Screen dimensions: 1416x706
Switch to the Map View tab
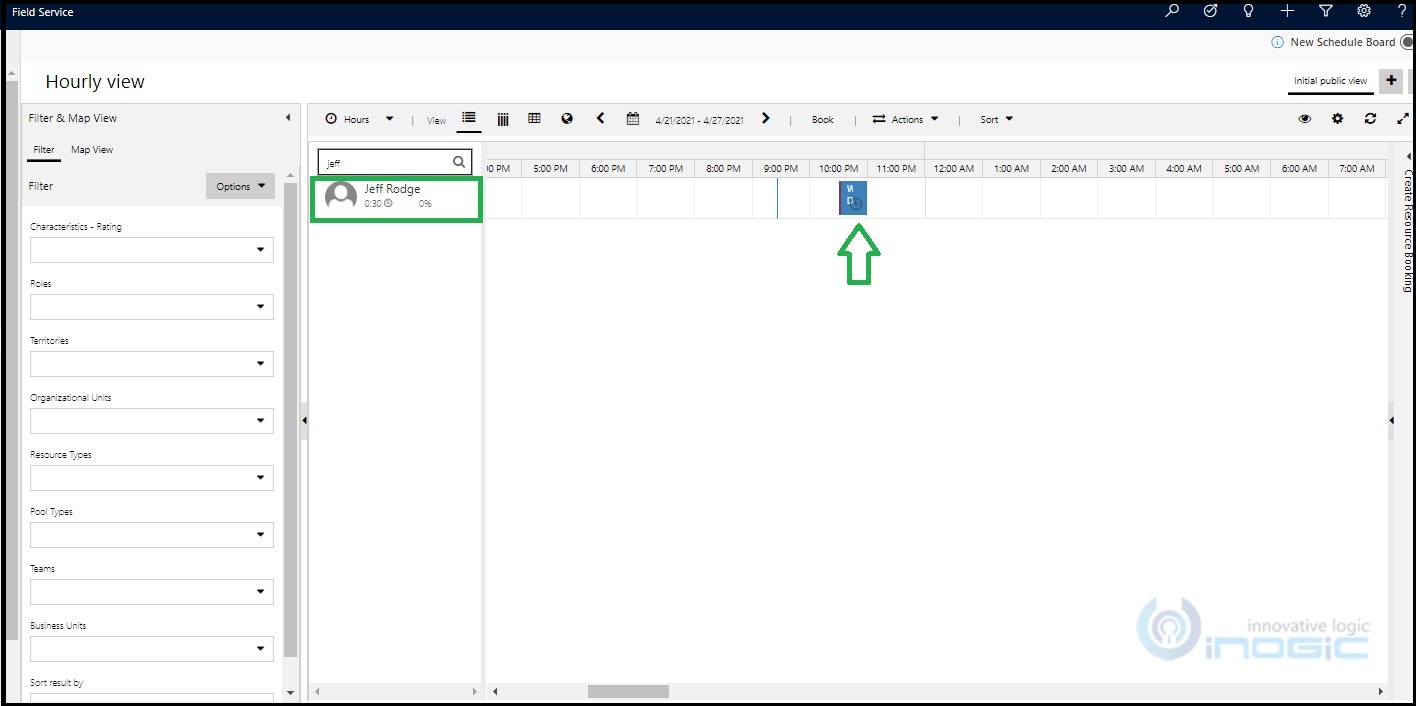[92, 150]
